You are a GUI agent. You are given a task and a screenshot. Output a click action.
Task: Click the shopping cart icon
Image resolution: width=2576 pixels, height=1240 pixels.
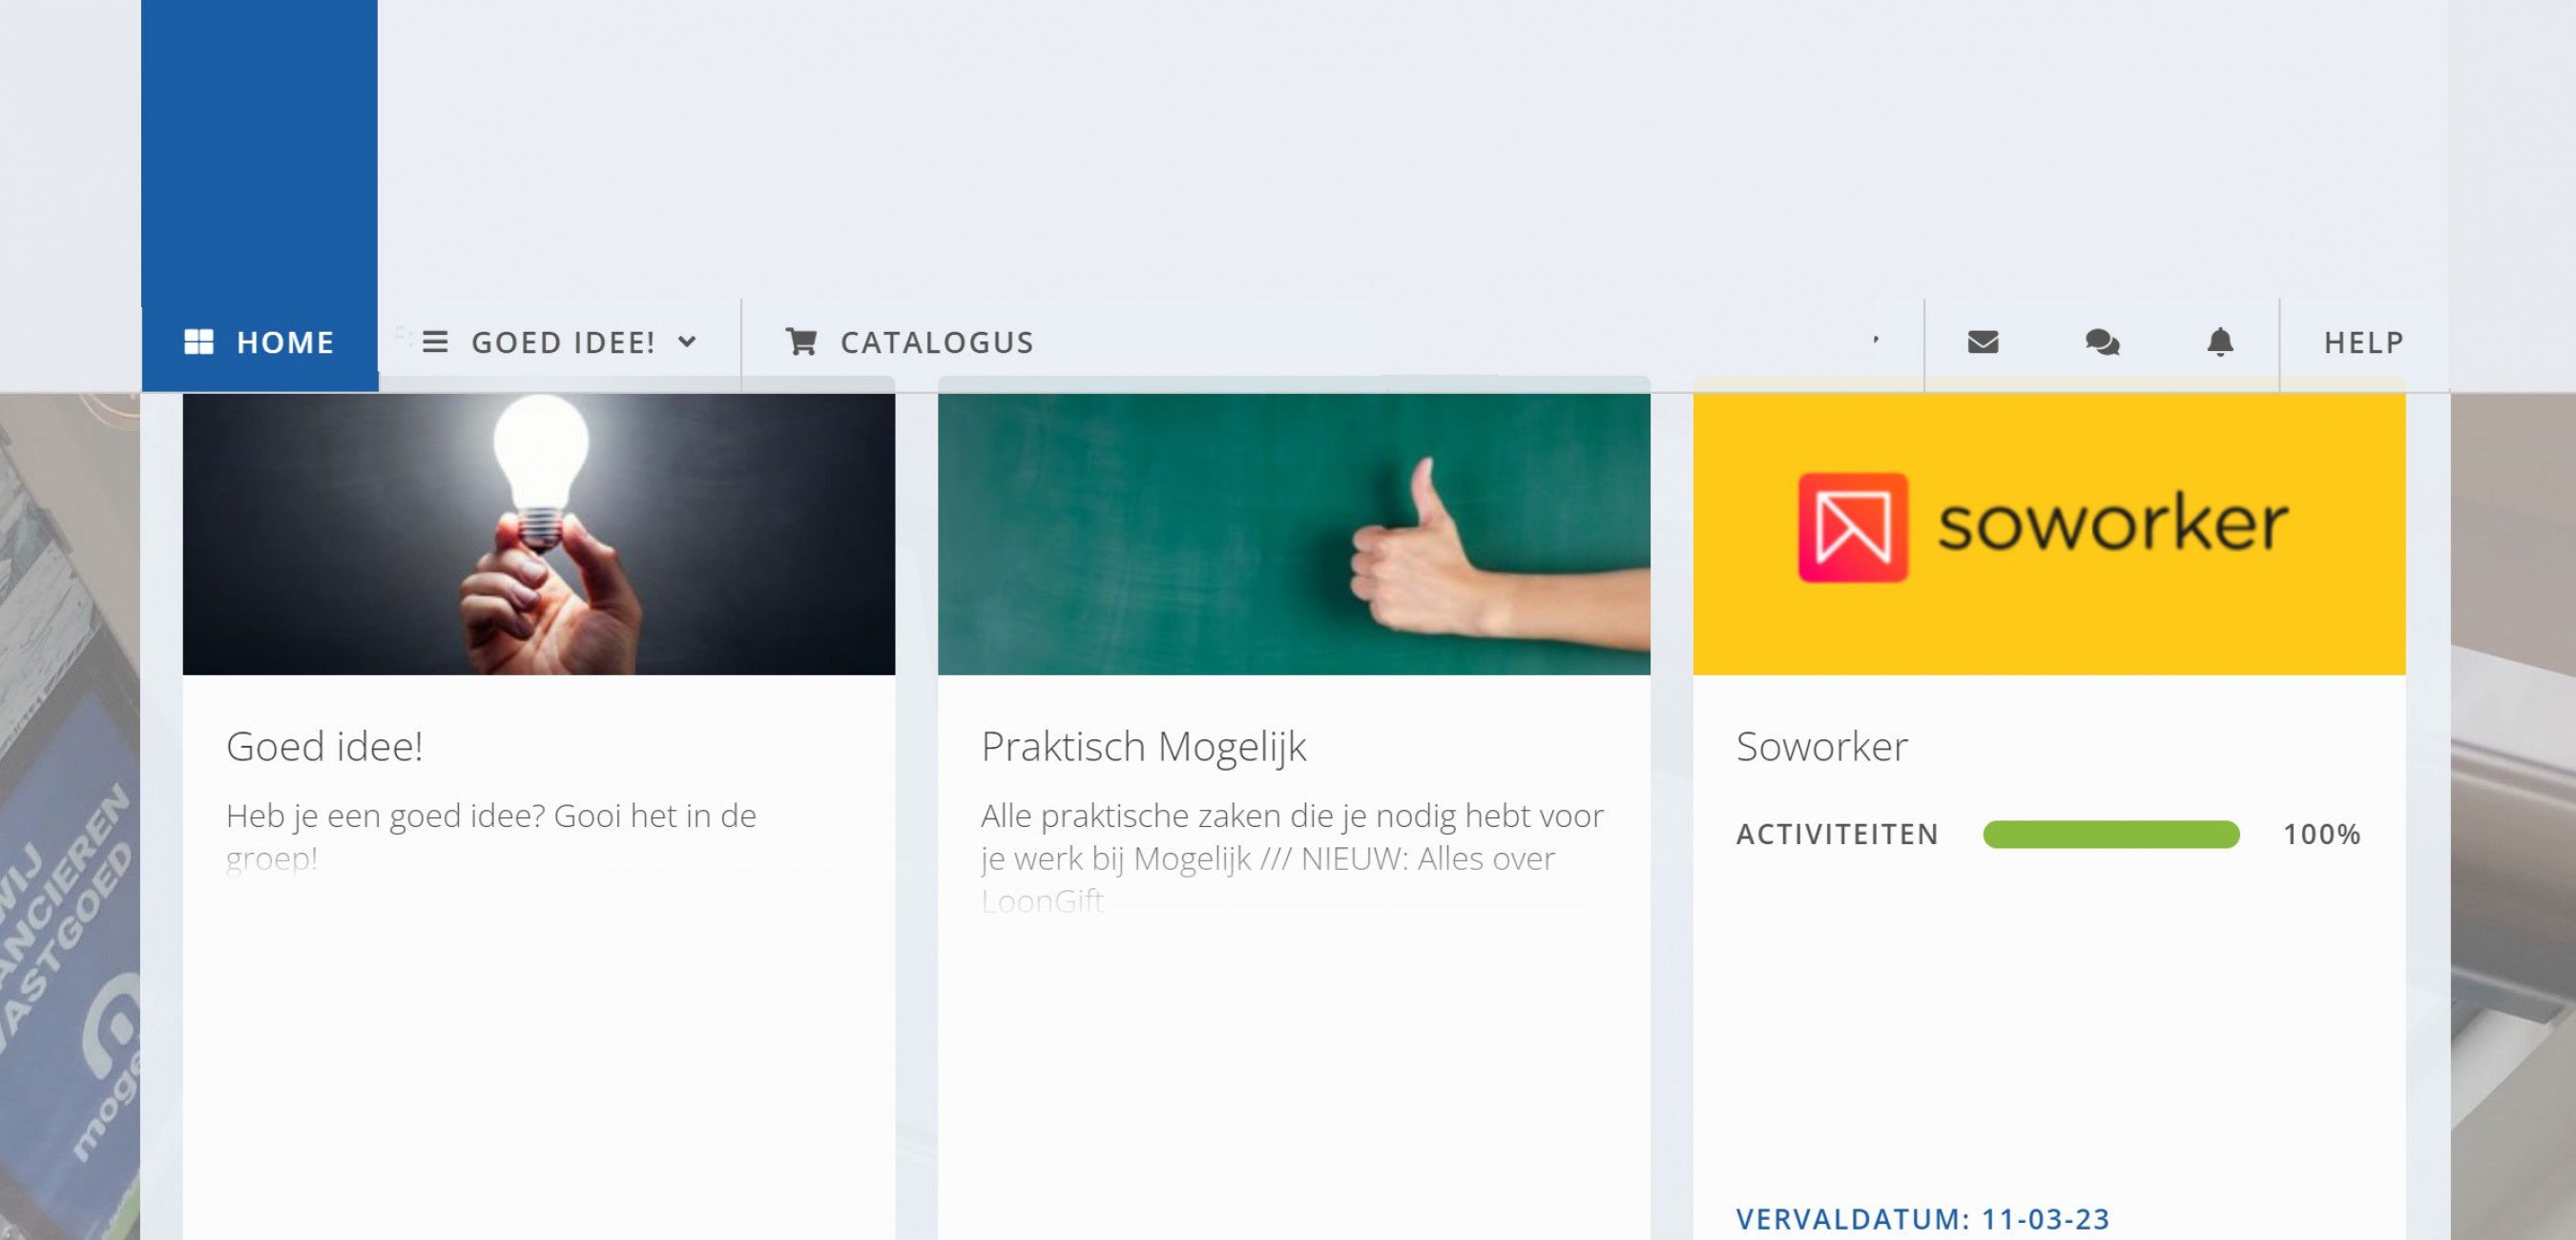coord(801,342)
